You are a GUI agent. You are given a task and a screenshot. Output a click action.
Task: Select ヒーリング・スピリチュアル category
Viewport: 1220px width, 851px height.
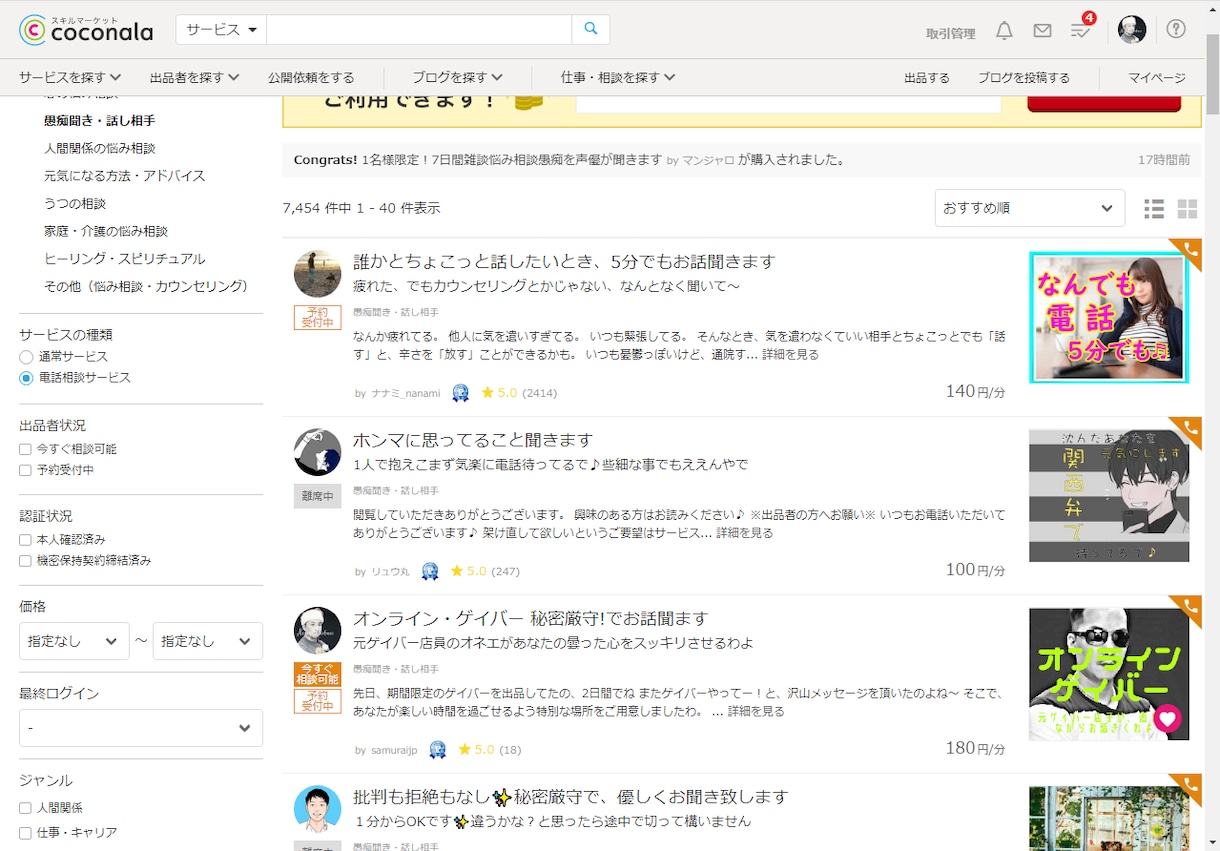pos(125,258)
